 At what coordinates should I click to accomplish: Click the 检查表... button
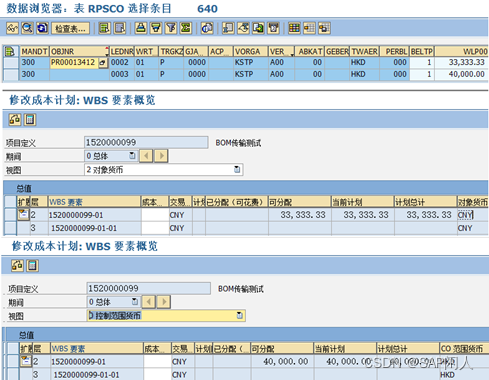pyautogui.click(x=71, y=29)
